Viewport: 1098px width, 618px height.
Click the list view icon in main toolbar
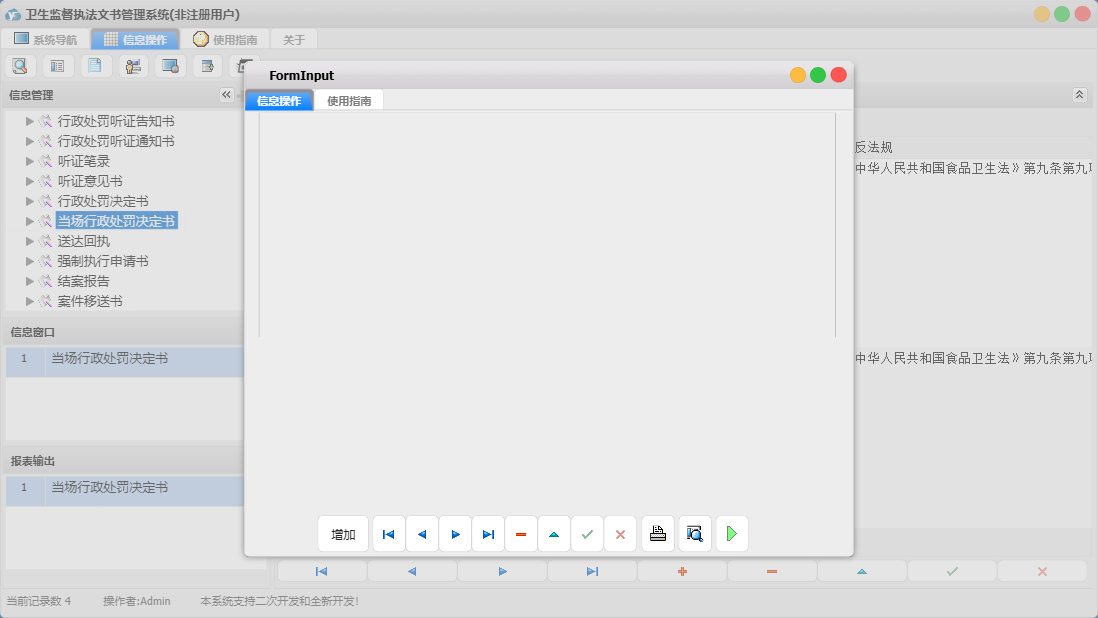tap(58, 66)
